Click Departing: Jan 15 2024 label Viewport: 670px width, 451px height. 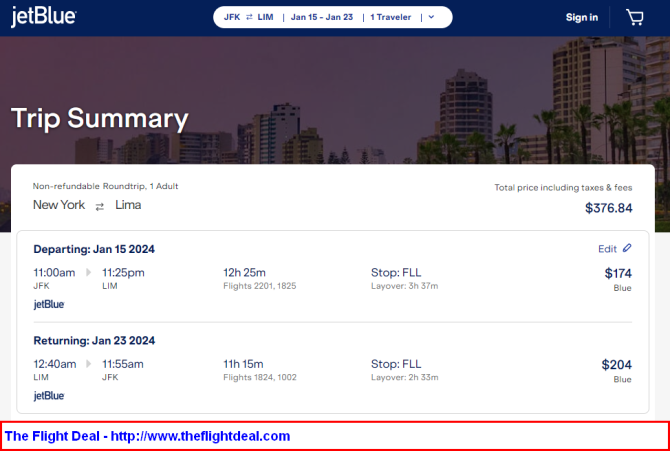pyautogui.click(x=94, y=249)
